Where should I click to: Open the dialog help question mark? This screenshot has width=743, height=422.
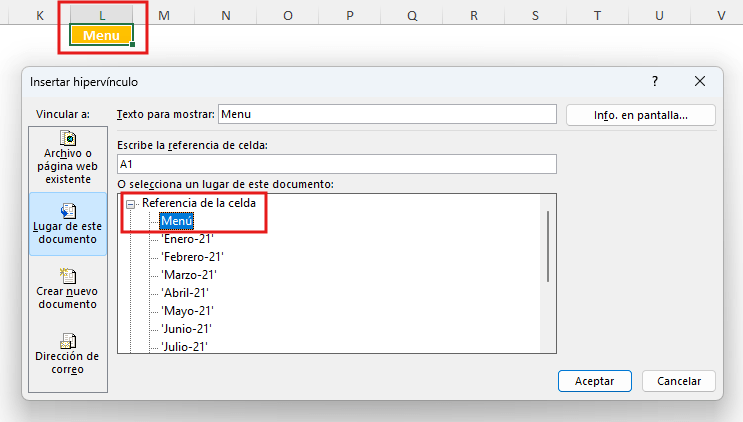[655, 81]
